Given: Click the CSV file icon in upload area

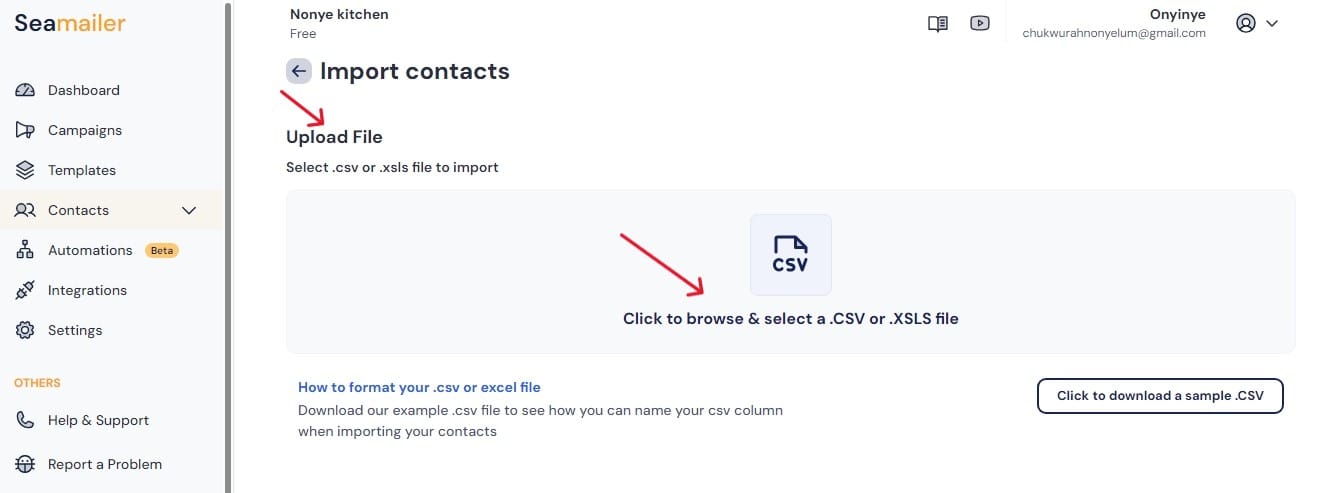Looking at the screenshot, I should click(x=790, y=254).
